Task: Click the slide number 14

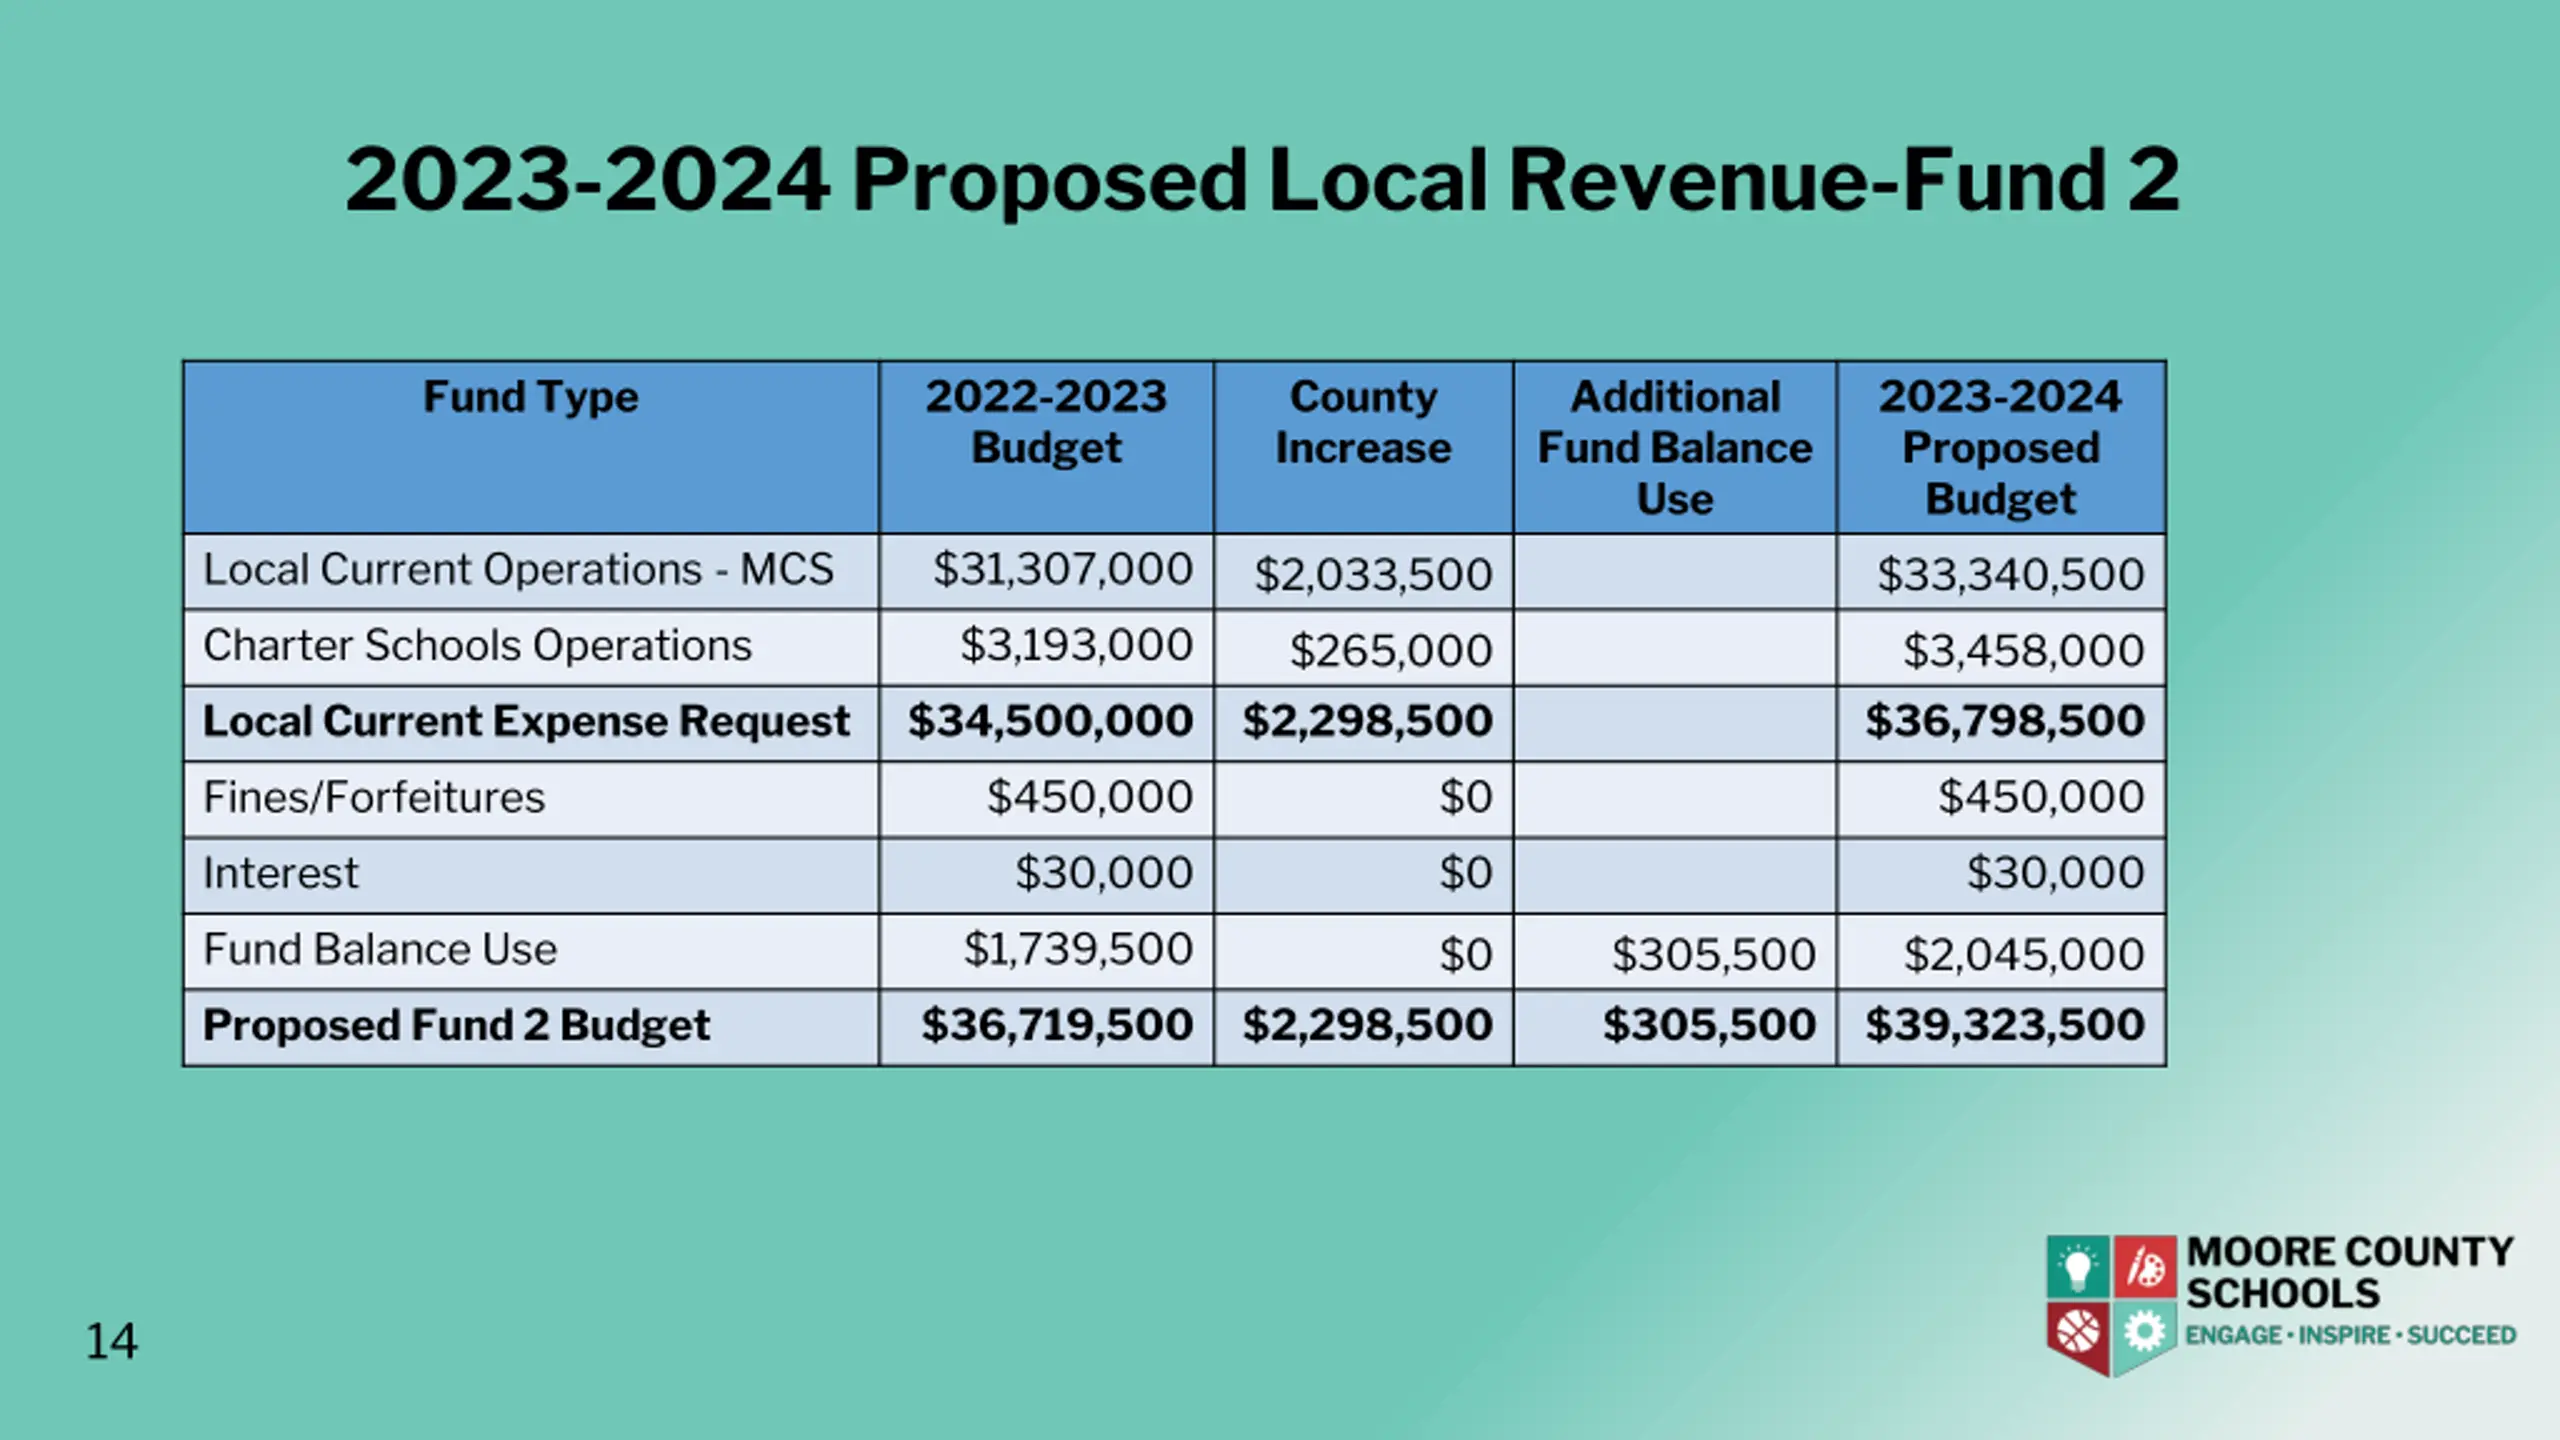Action: [111, 1341]
